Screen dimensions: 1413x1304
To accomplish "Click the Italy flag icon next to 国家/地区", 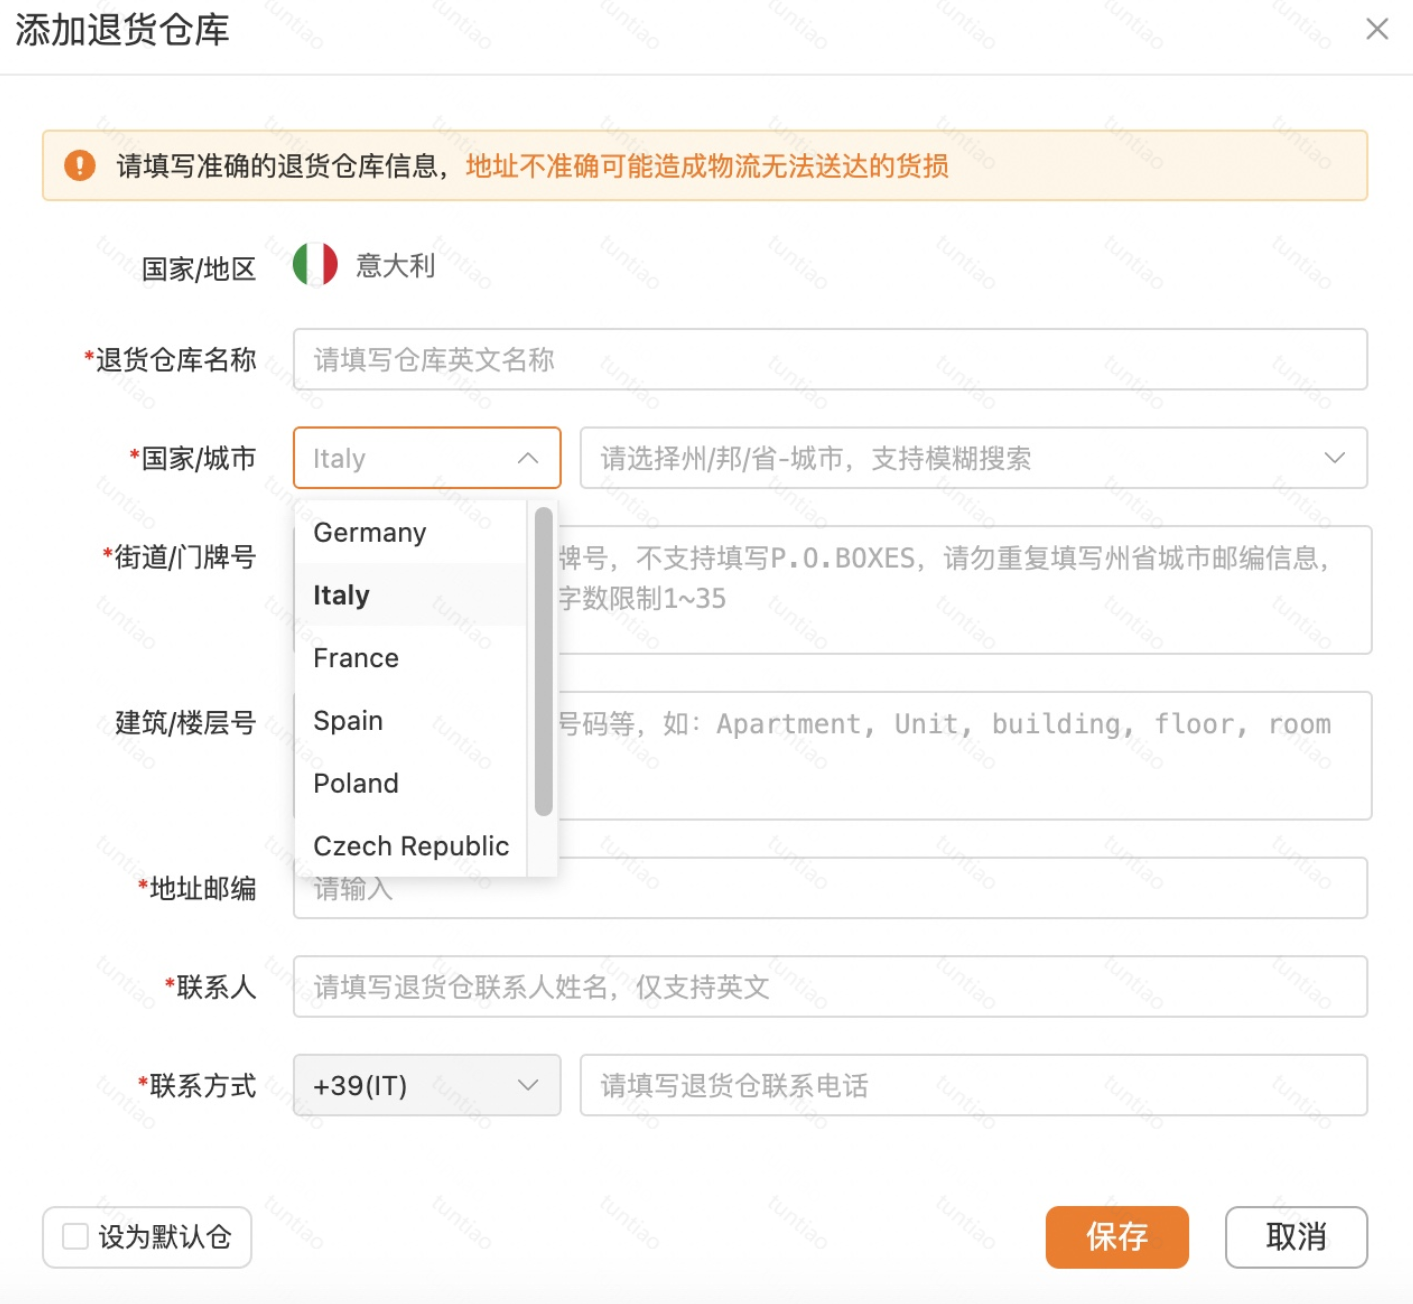I will click(x=316, y=264).
